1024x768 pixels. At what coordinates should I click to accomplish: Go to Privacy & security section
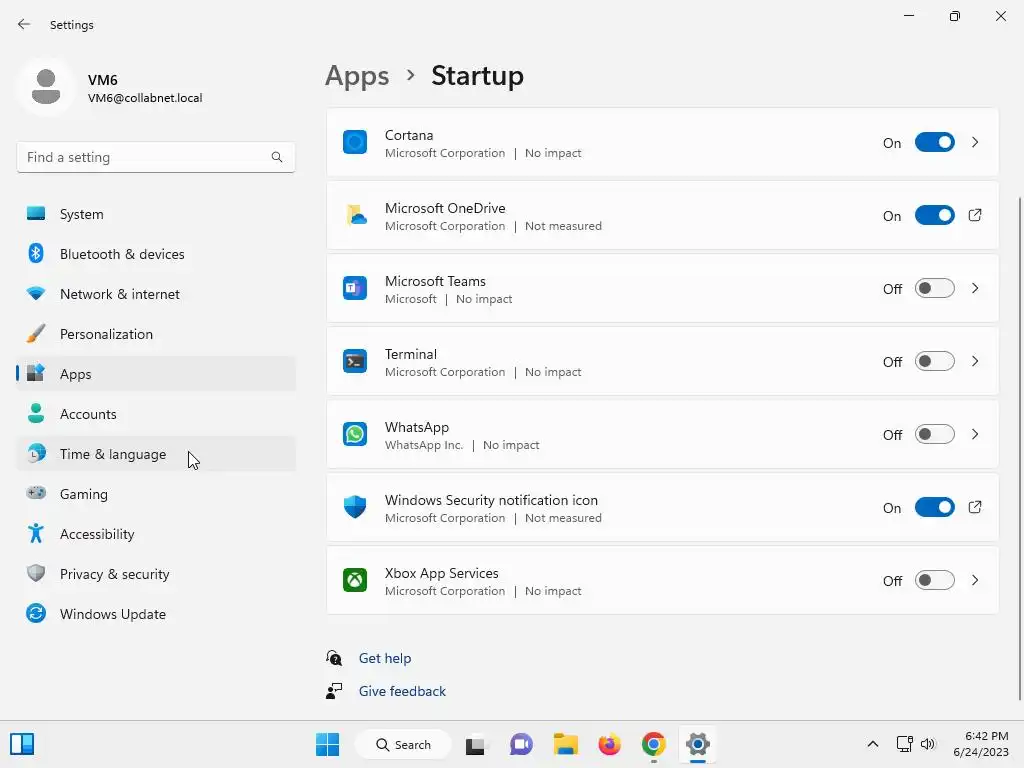tap(114, 574)
